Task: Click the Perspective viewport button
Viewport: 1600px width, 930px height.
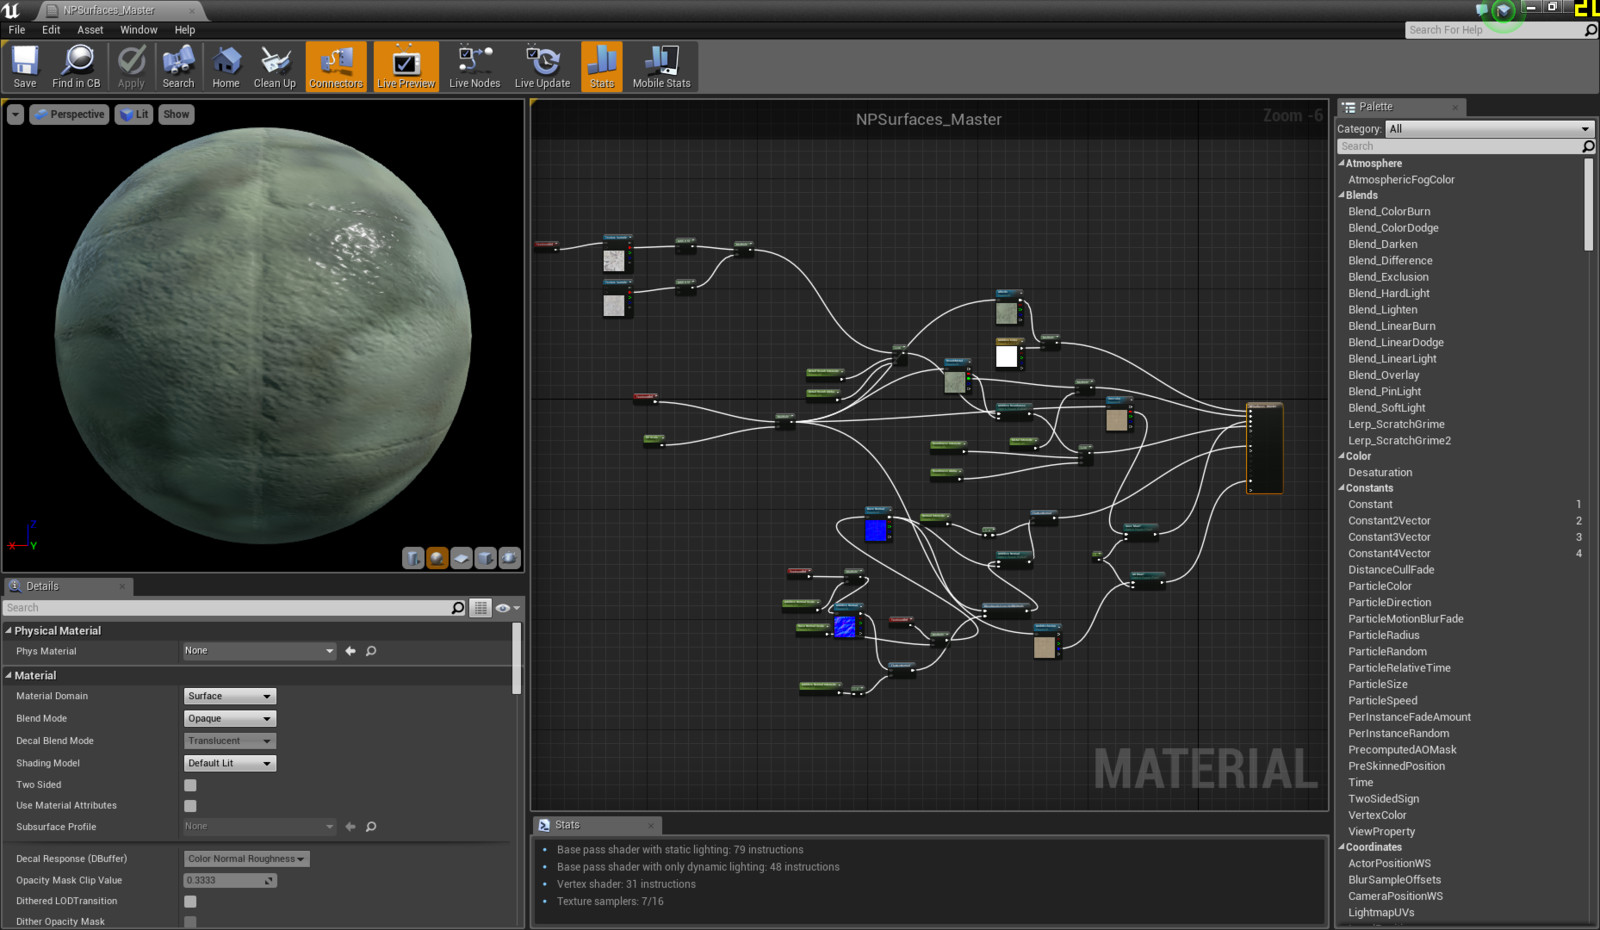Action: [x=69, y=115]
